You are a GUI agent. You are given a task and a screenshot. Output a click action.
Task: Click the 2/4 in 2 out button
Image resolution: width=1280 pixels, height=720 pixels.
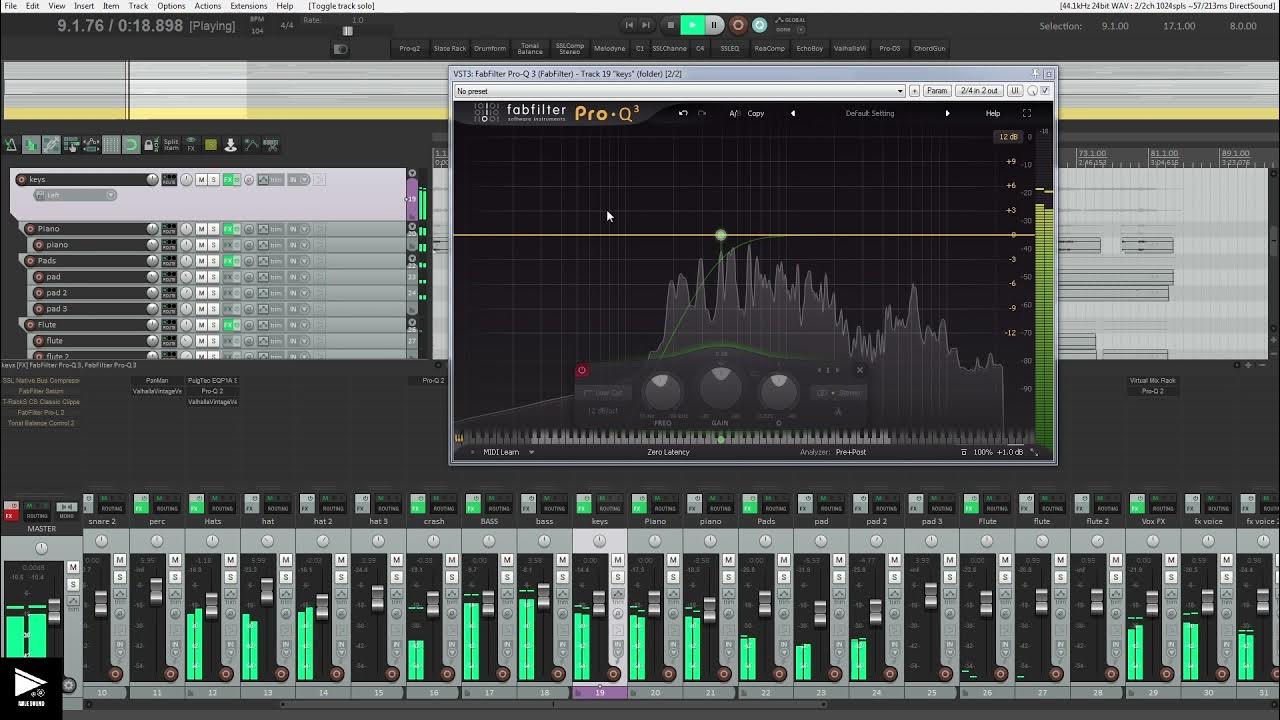[979, 91]
